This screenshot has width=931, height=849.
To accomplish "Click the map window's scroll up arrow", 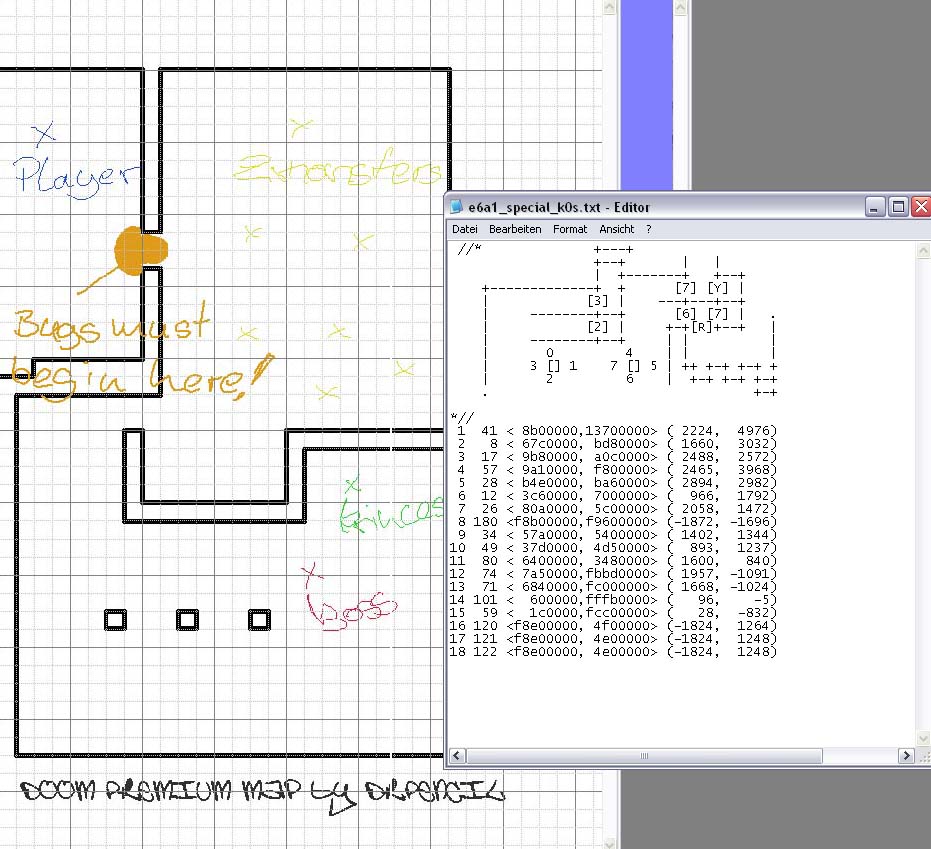I will point(610,7).
